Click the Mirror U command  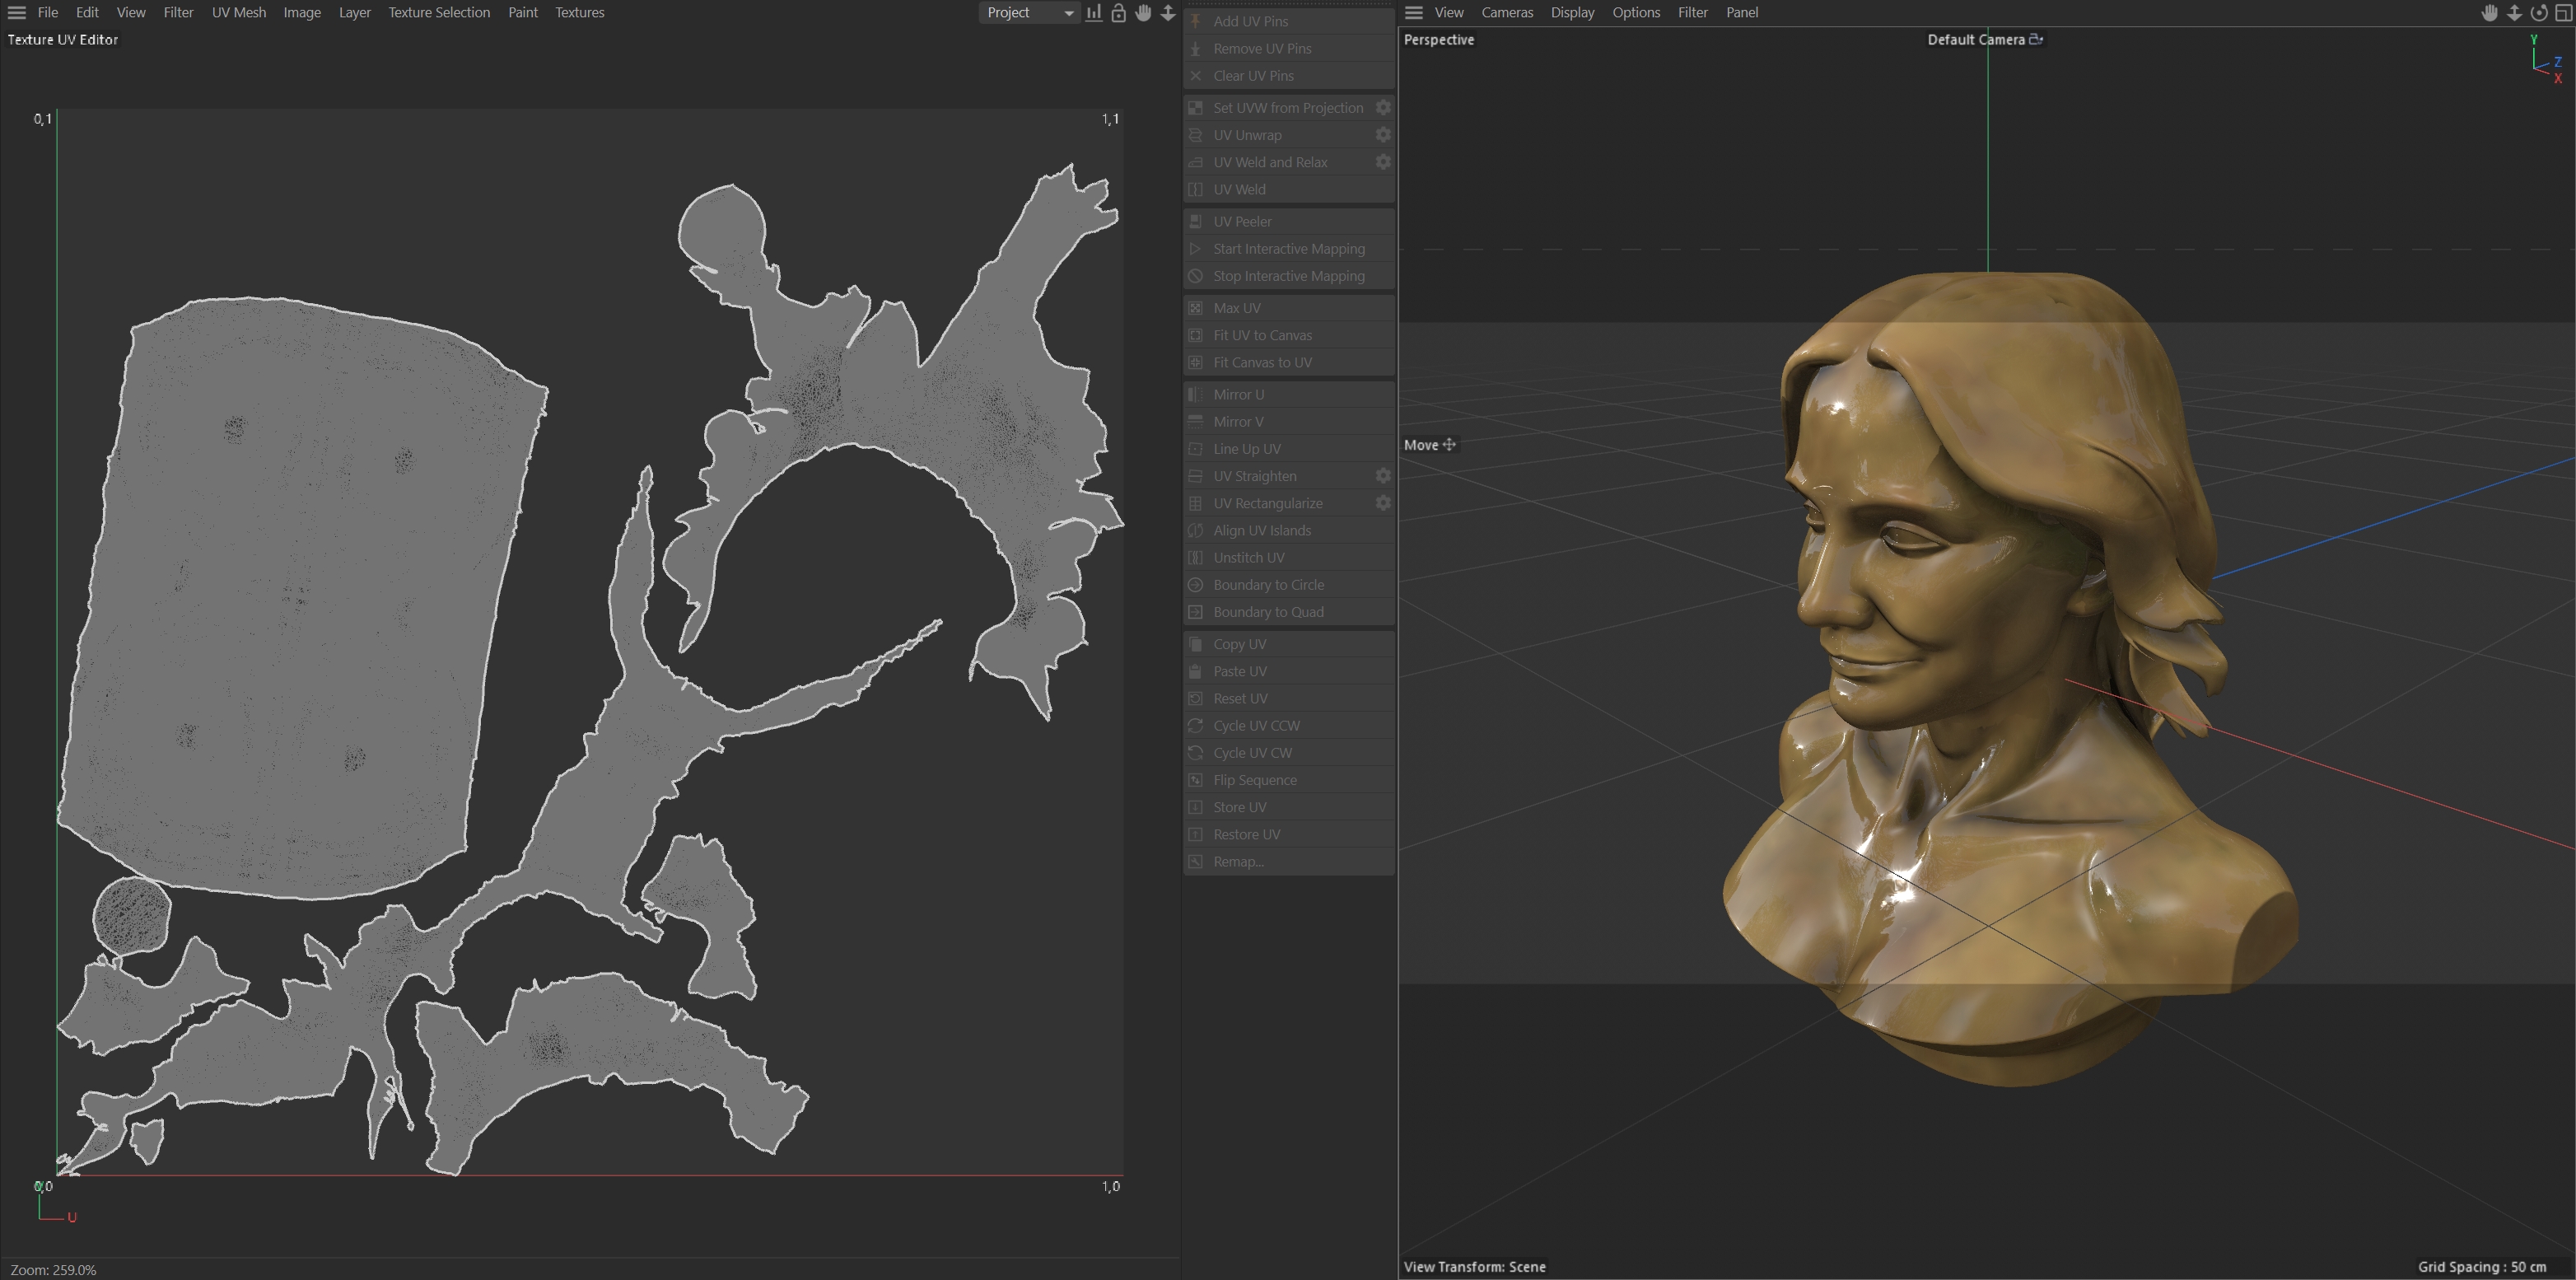pyautogui.click(x=1238, y=394)
